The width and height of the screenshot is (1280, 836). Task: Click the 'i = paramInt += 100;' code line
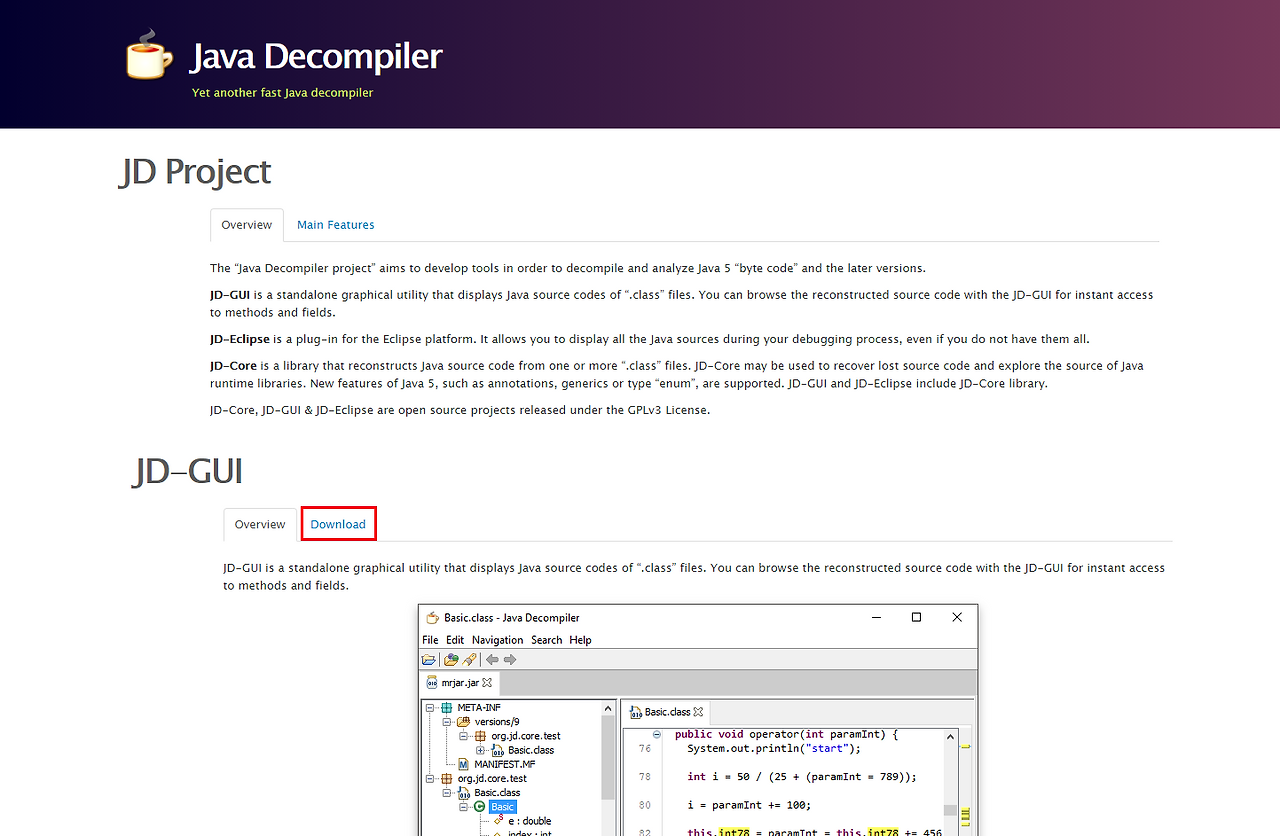[750, 804]
